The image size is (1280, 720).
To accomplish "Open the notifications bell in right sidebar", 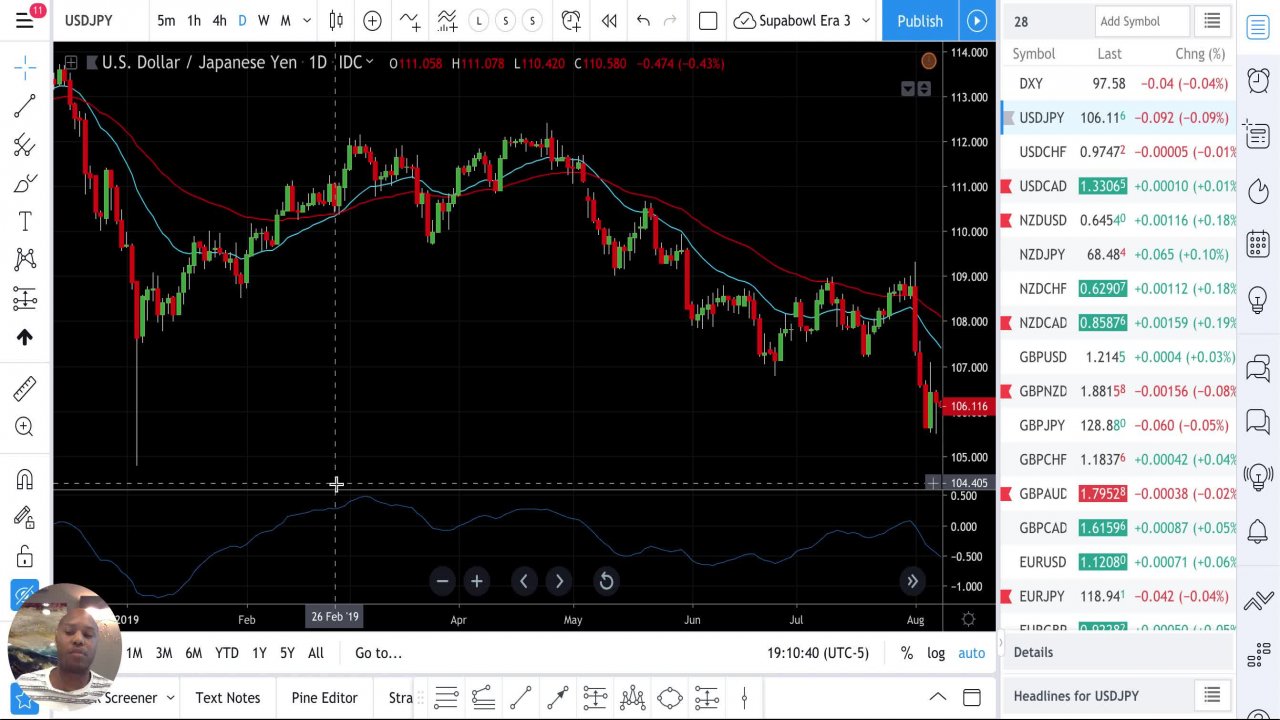I will point(1258,534).
